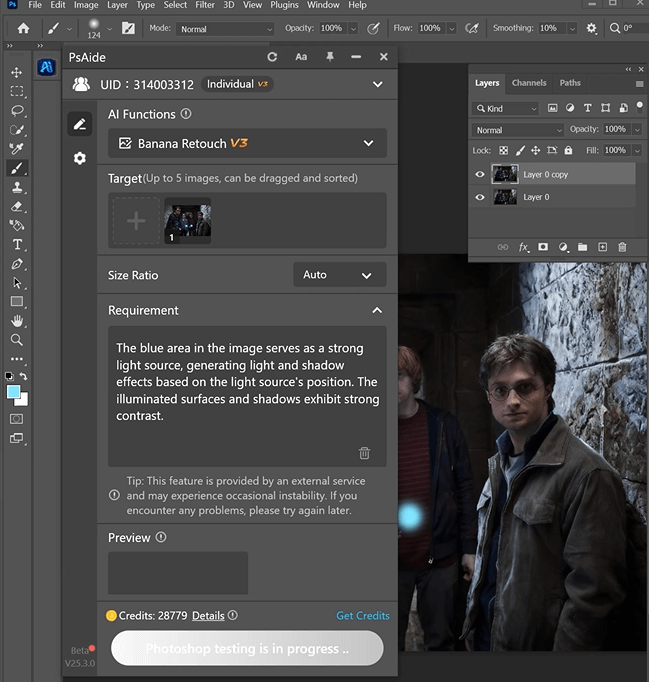Reset default foreground and background colors
649x682 pixels.
[x=9, y=376]
